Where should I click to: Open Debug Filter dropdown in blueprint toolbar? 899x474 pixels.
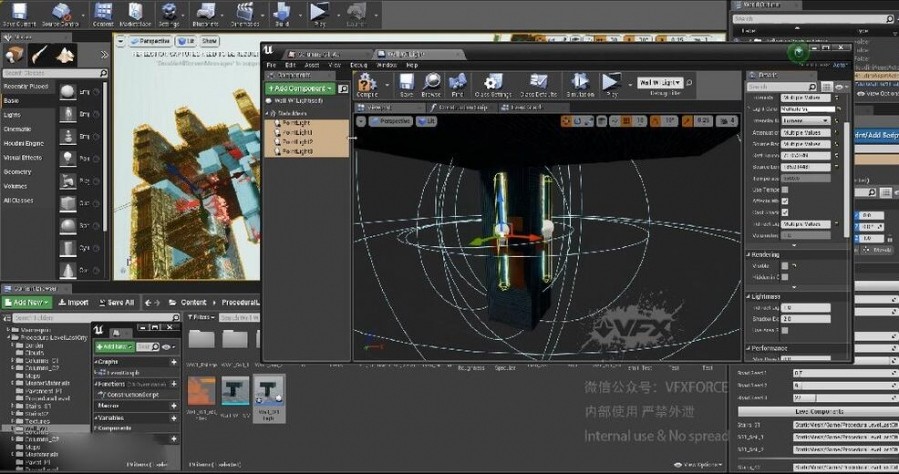(x=660, y=83)
